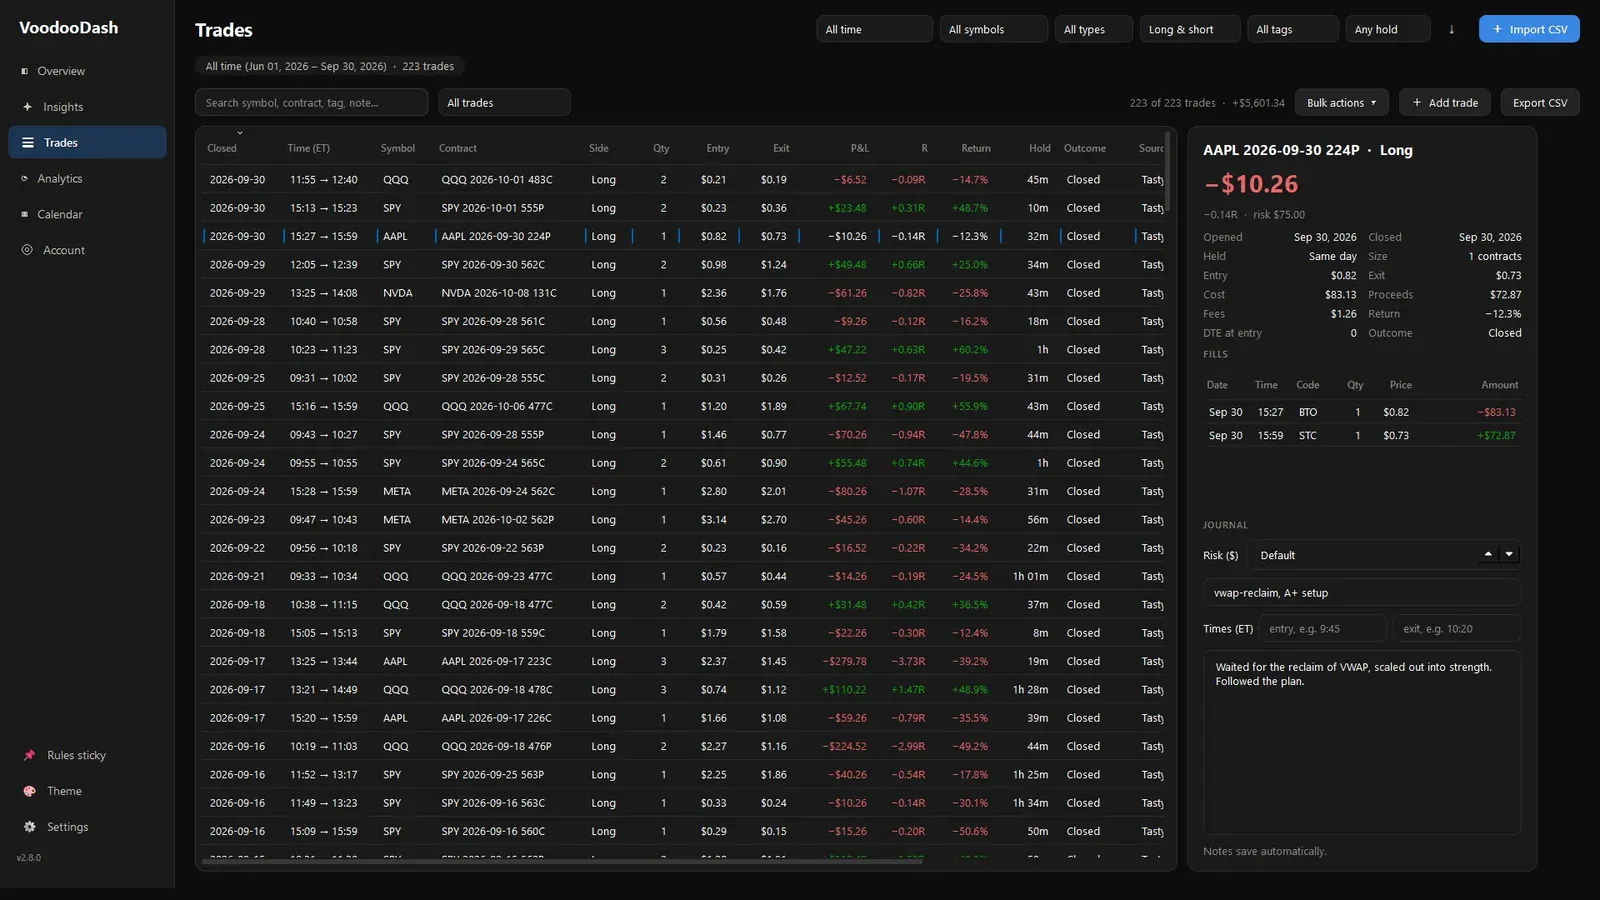Open the Calendar page
This screenshot has width=1600, height=900.
coord(87,214)
